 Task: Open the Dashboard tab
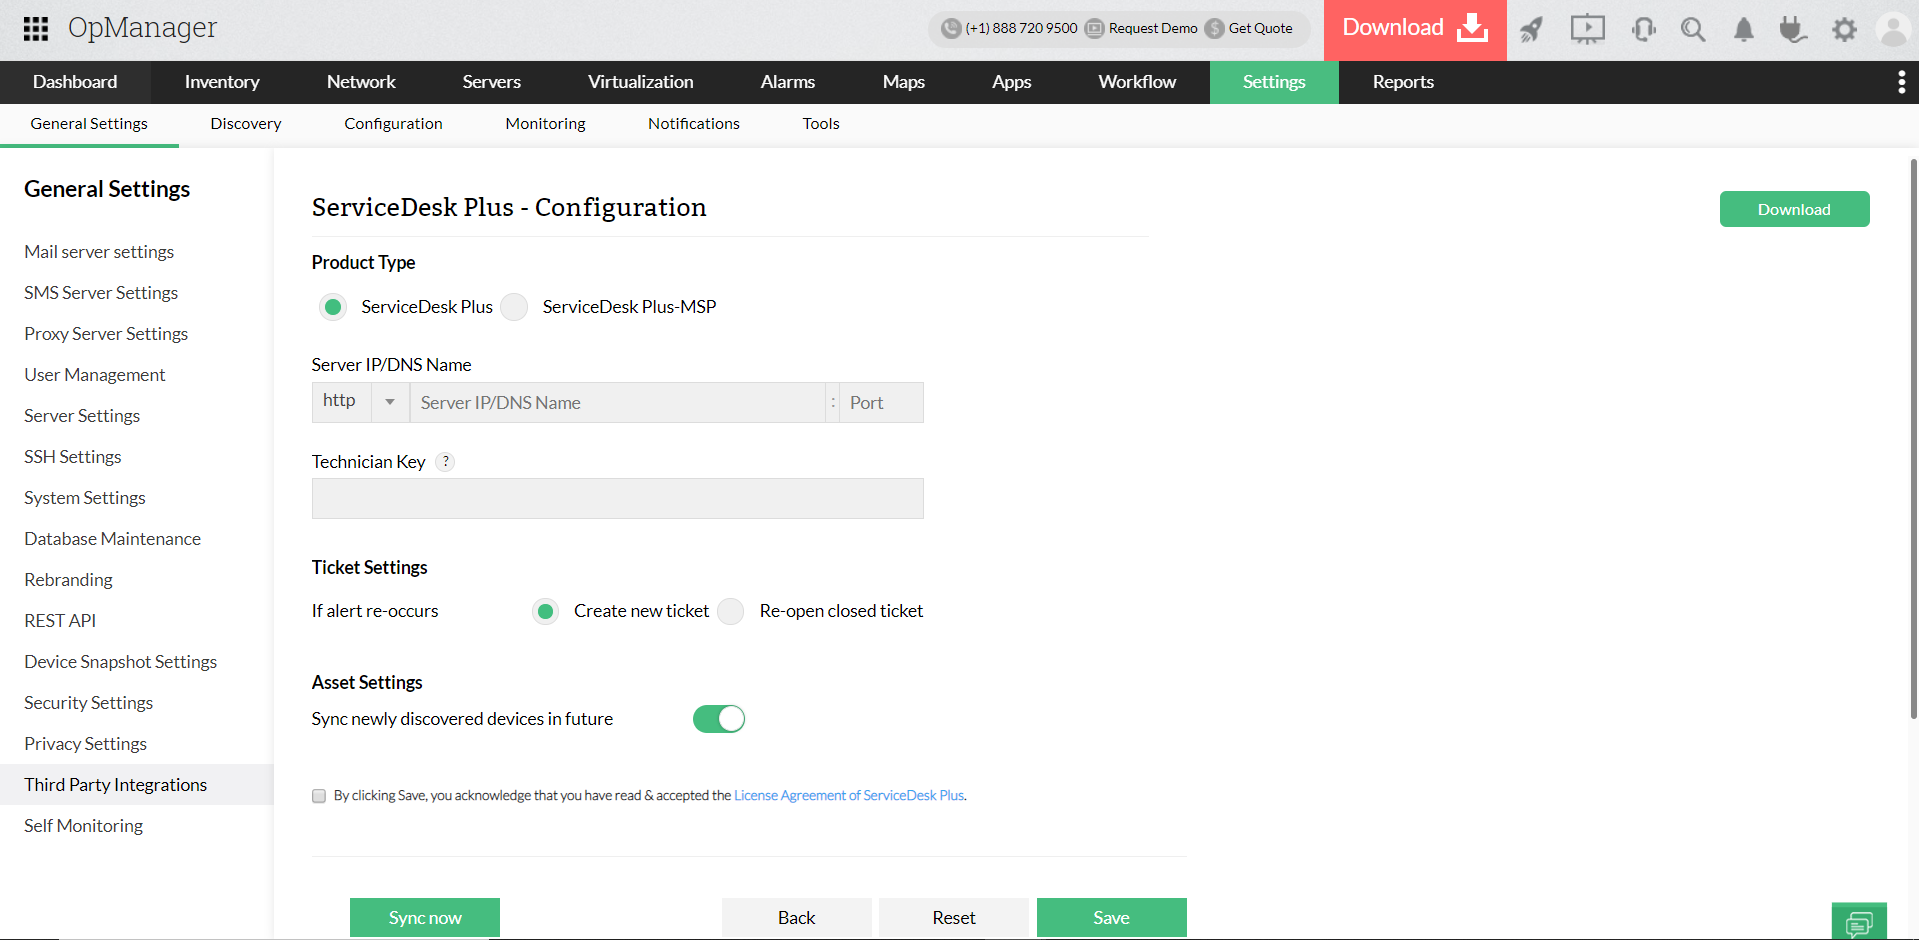[75, 82]
